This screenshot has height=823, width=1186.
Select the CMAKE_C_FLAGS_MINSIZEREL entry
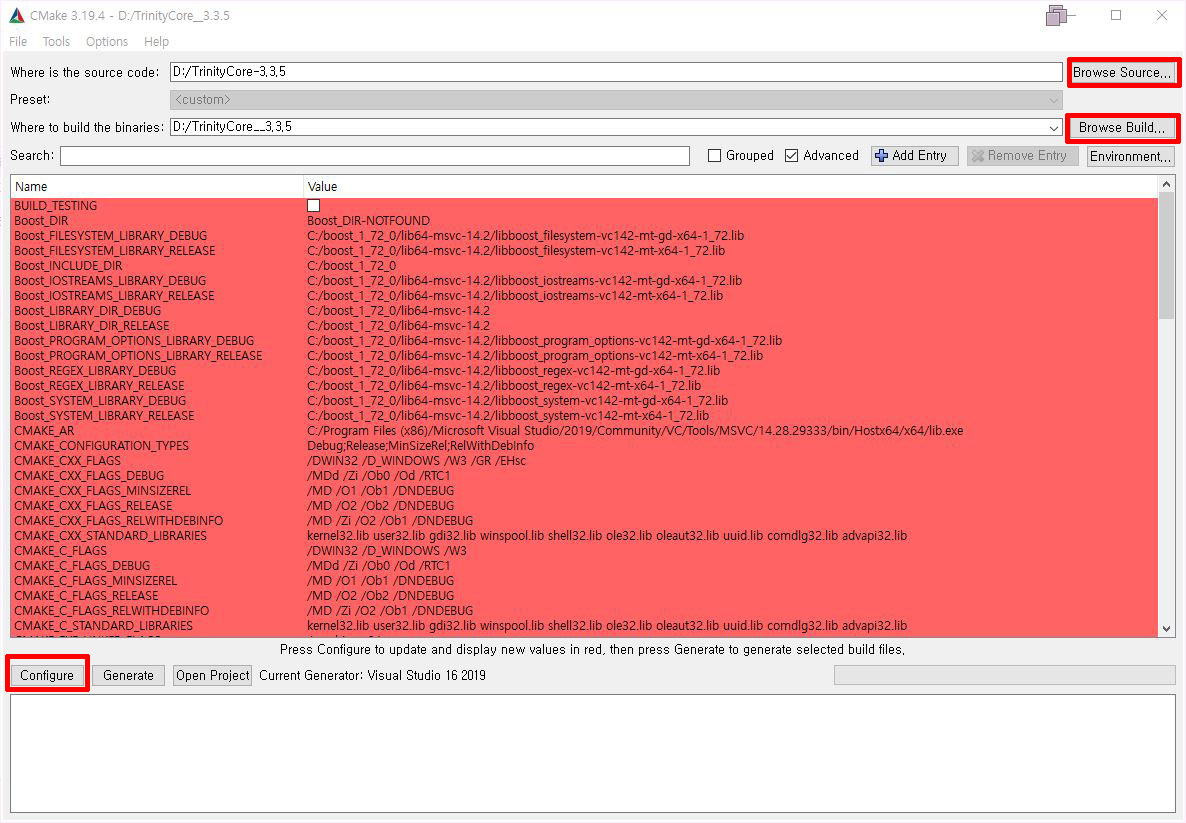click(95, 581)
